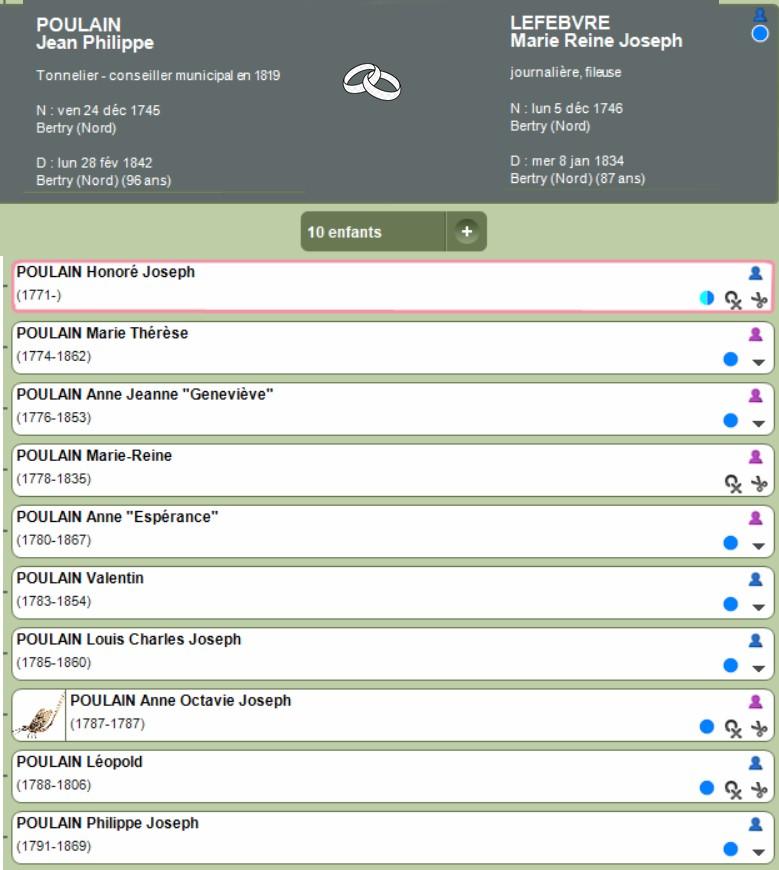Image resolution: width=779 pixels, height=870 pixels.
Task: Click male icon on Valentin row
Action: pos(755,579)
